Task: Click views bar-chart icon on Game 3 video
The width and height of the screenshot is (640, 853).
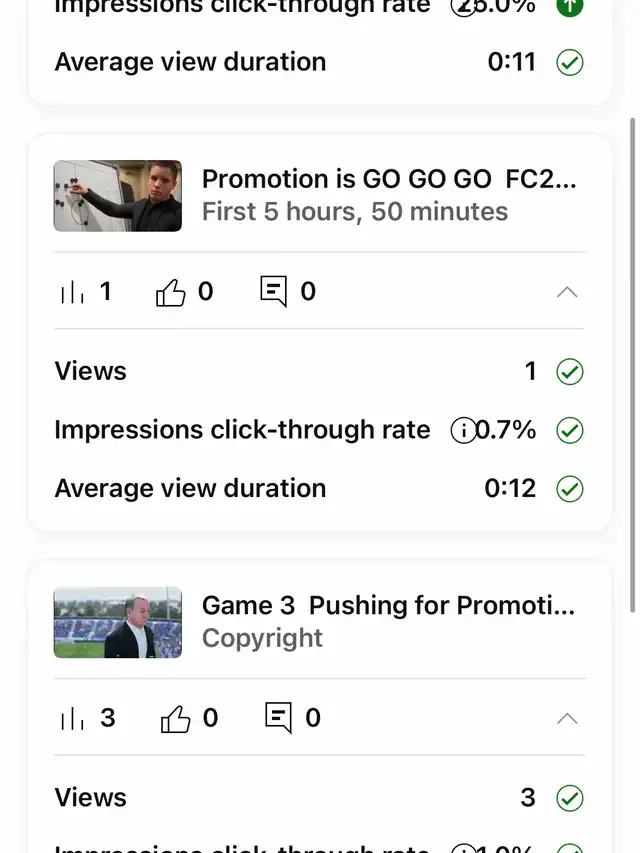Action: (72, 718)
